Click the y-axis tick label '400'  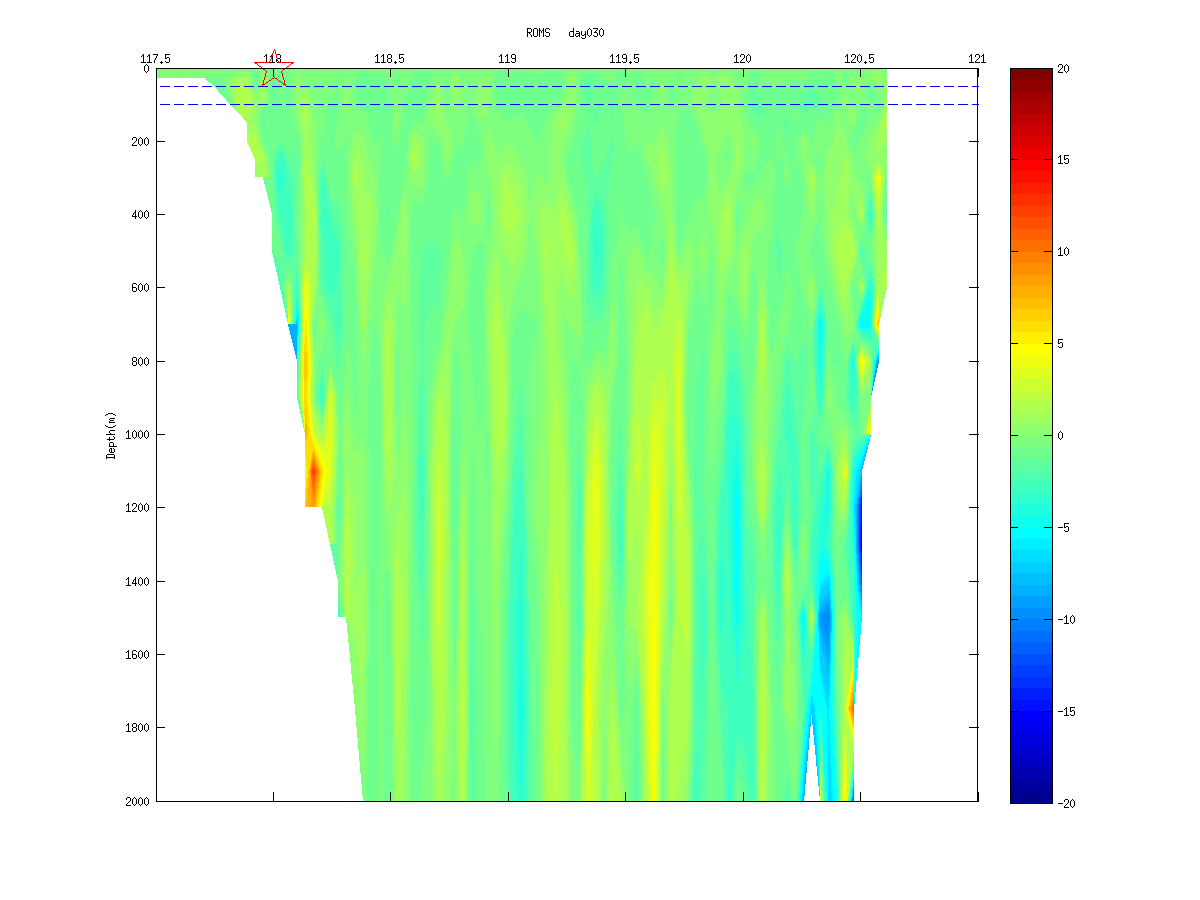[140, 215]
